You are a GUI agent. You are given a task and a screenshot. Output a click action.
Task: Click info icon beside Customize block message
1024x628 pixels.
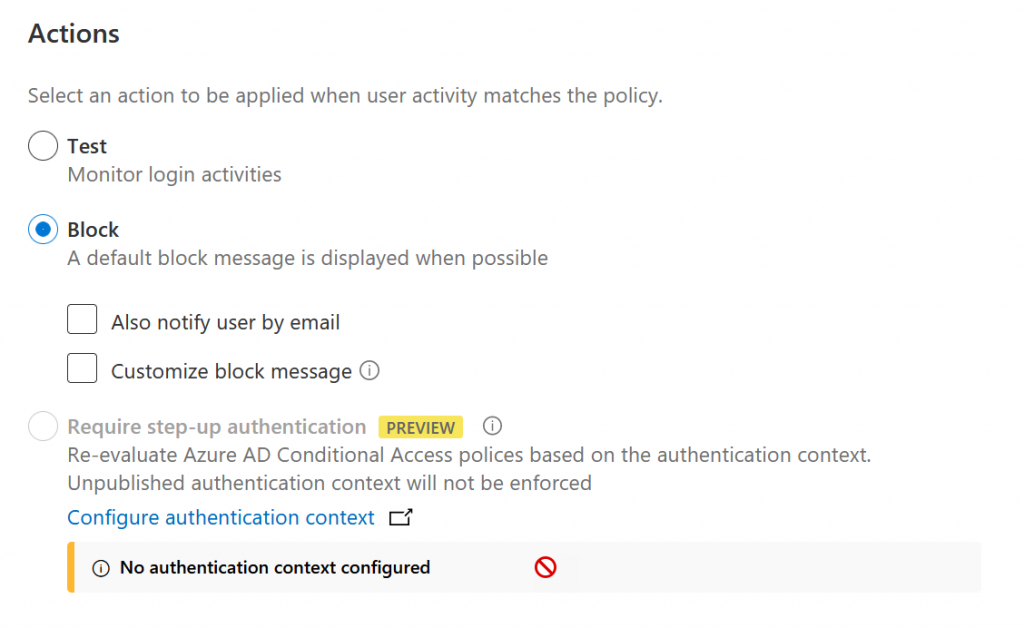[370, 371]
